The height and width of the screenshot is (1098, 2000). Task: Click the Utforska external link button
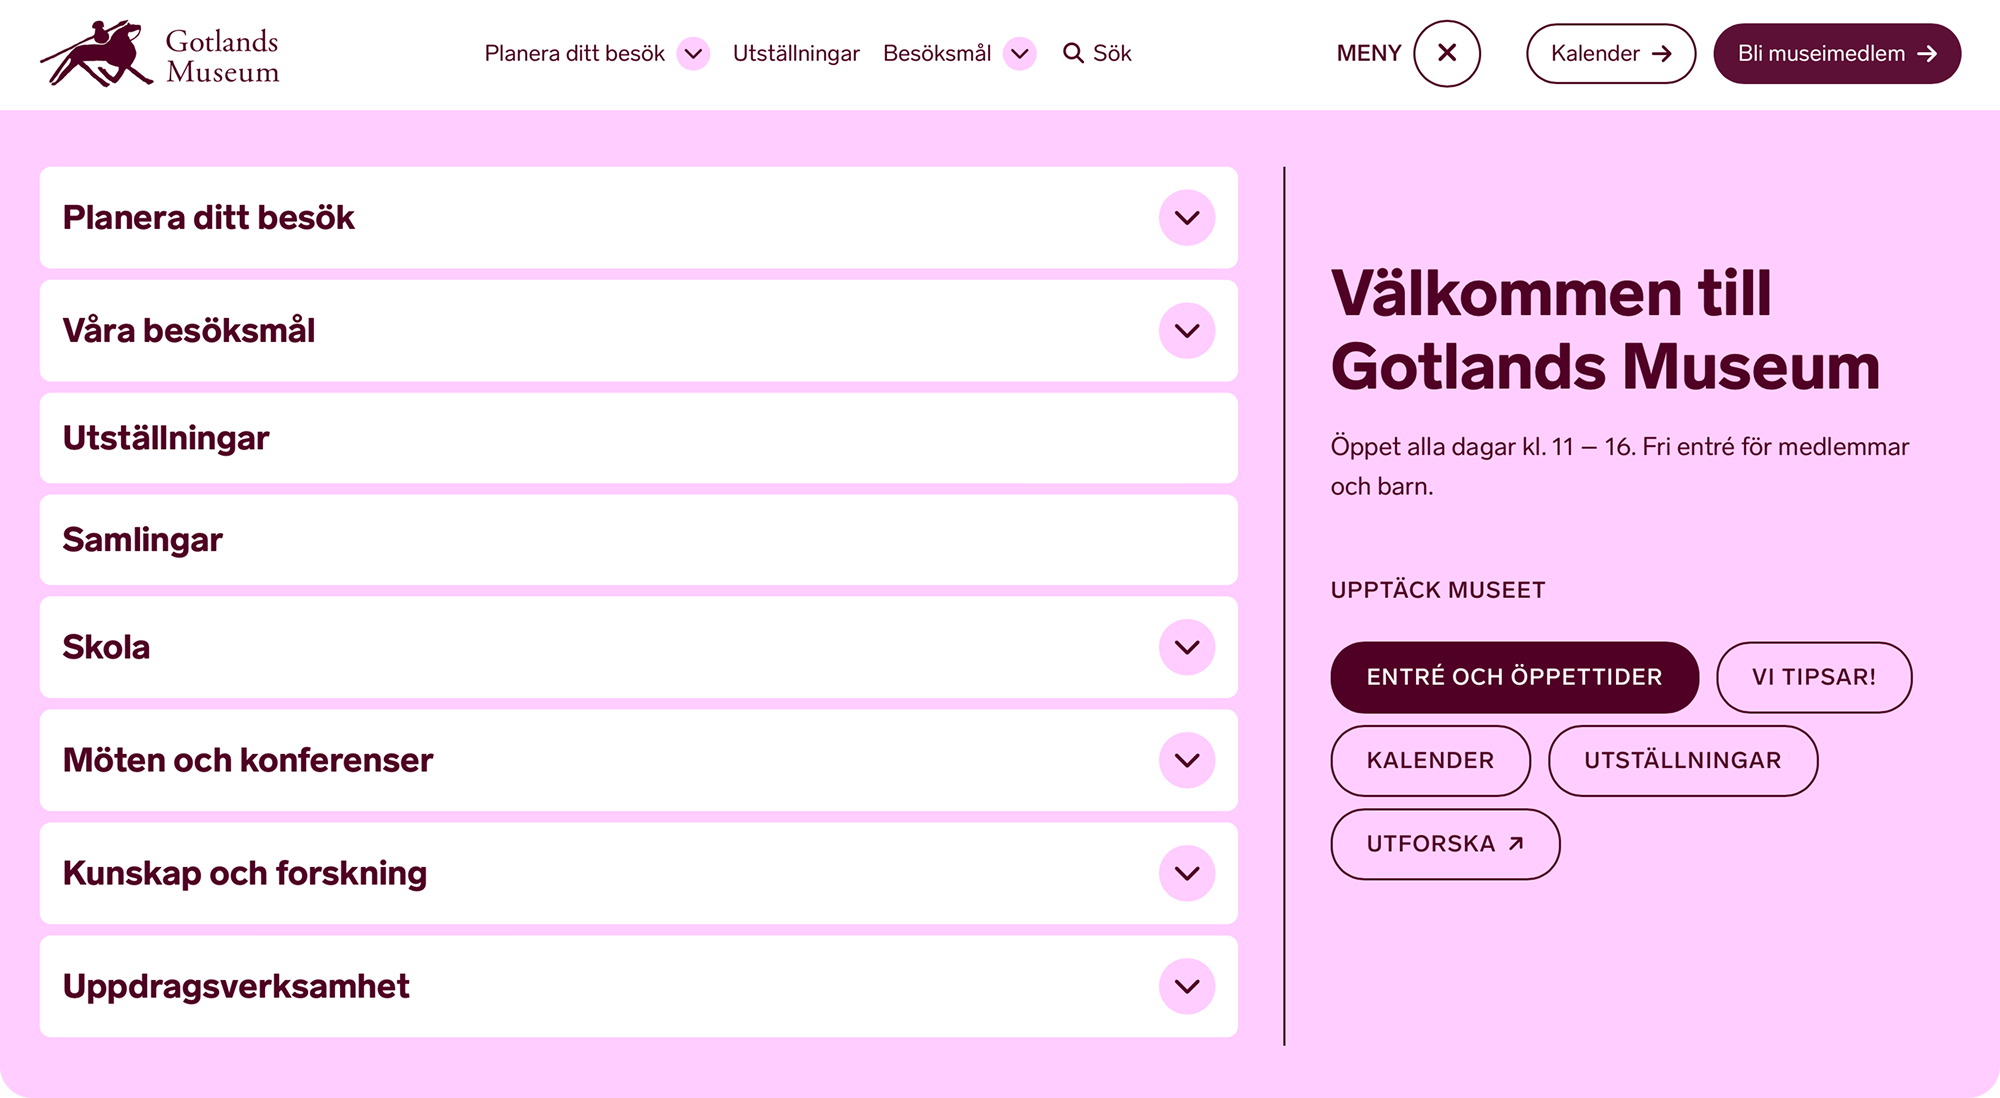1444,844
